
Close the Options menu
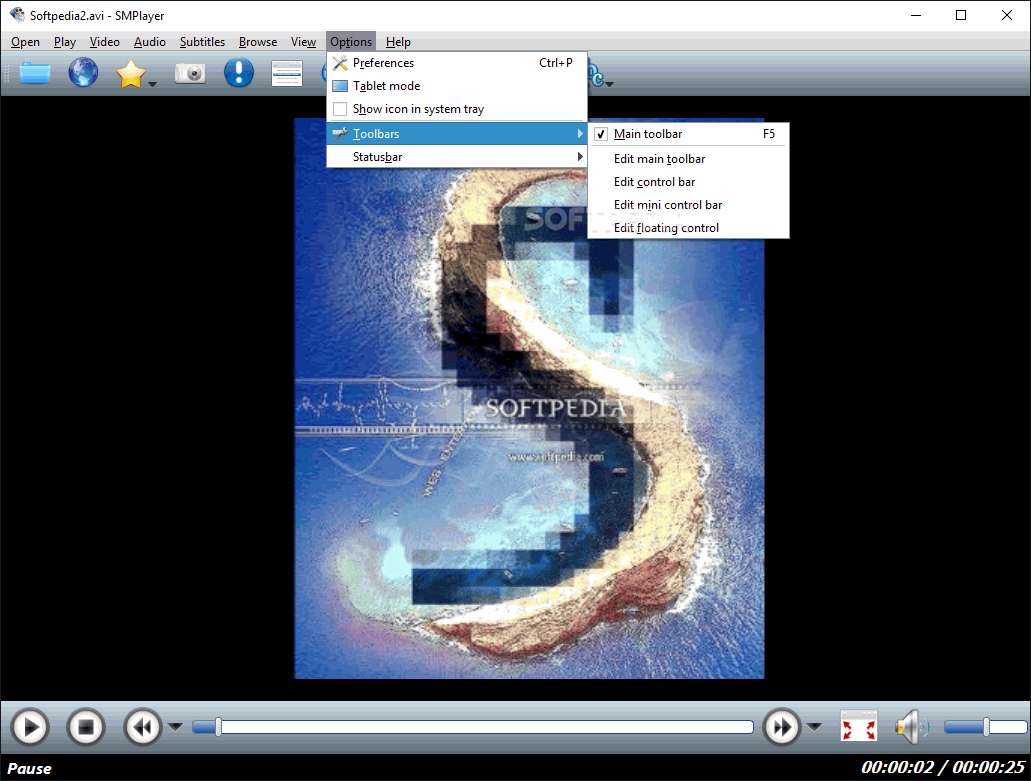pos(350,41)
